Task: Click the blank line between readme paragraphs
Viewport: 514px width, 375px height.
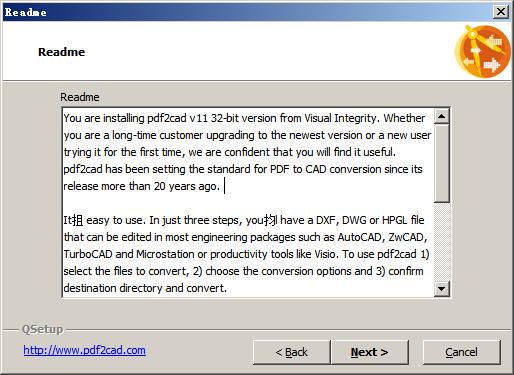Action: tap(248, 203)
